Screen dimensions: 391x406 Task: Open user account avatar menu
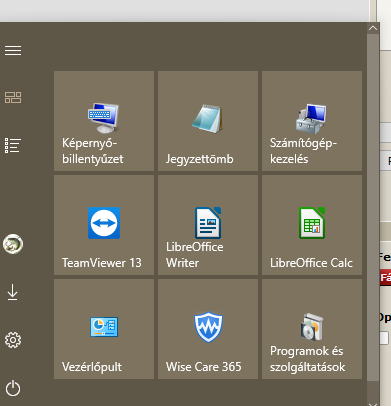[13, 244]
